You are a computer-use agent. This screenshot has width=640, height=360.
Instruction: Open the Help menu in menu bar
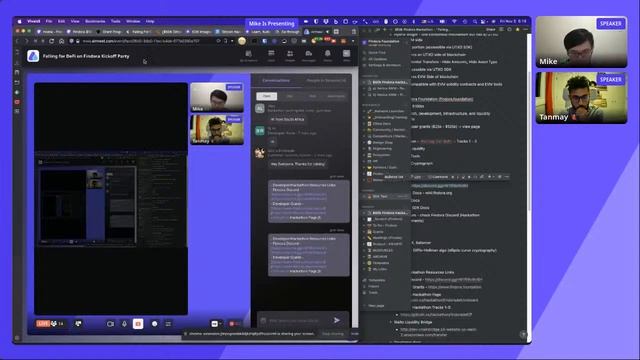tap(150, 21)
